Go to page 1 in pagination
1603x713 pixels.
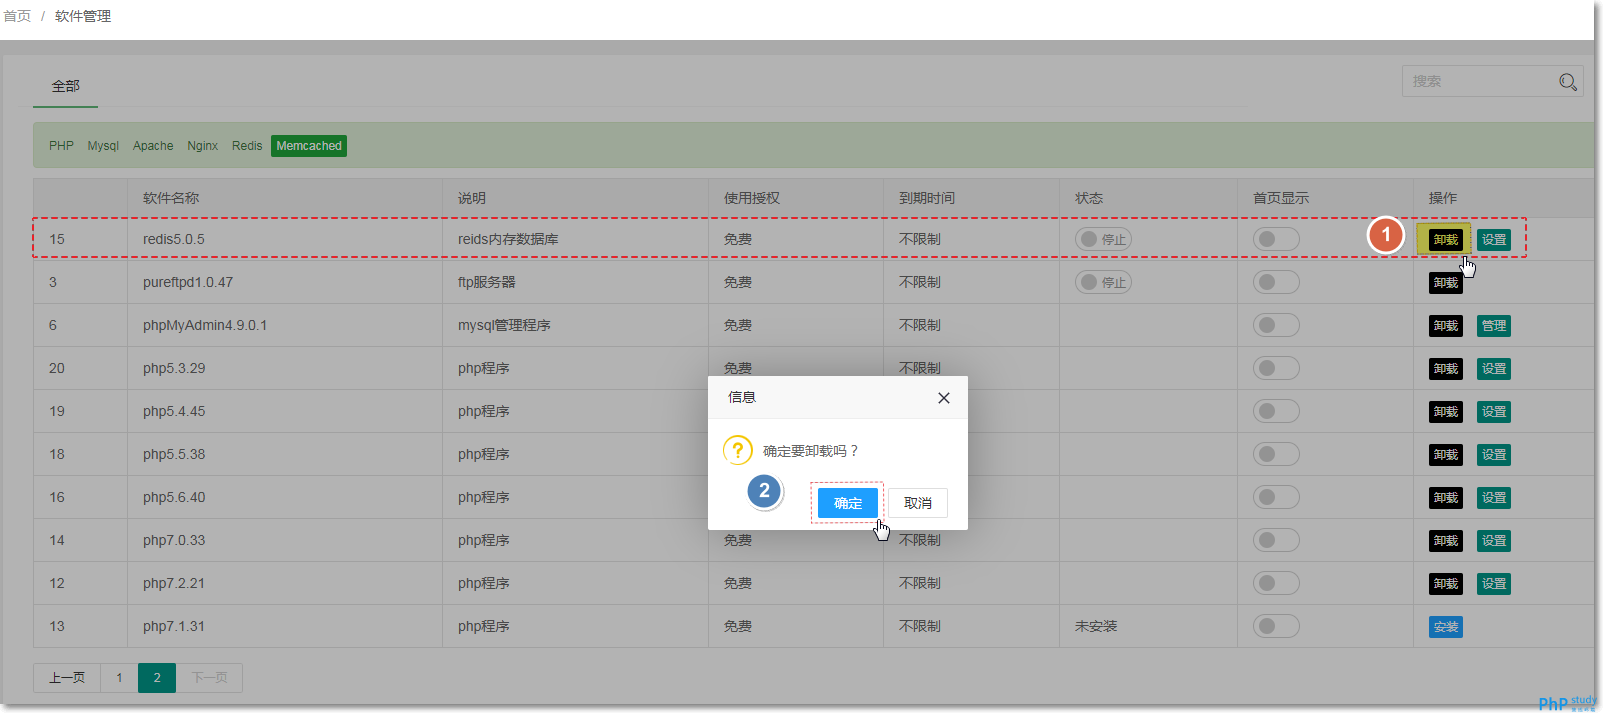coord(119,678)
